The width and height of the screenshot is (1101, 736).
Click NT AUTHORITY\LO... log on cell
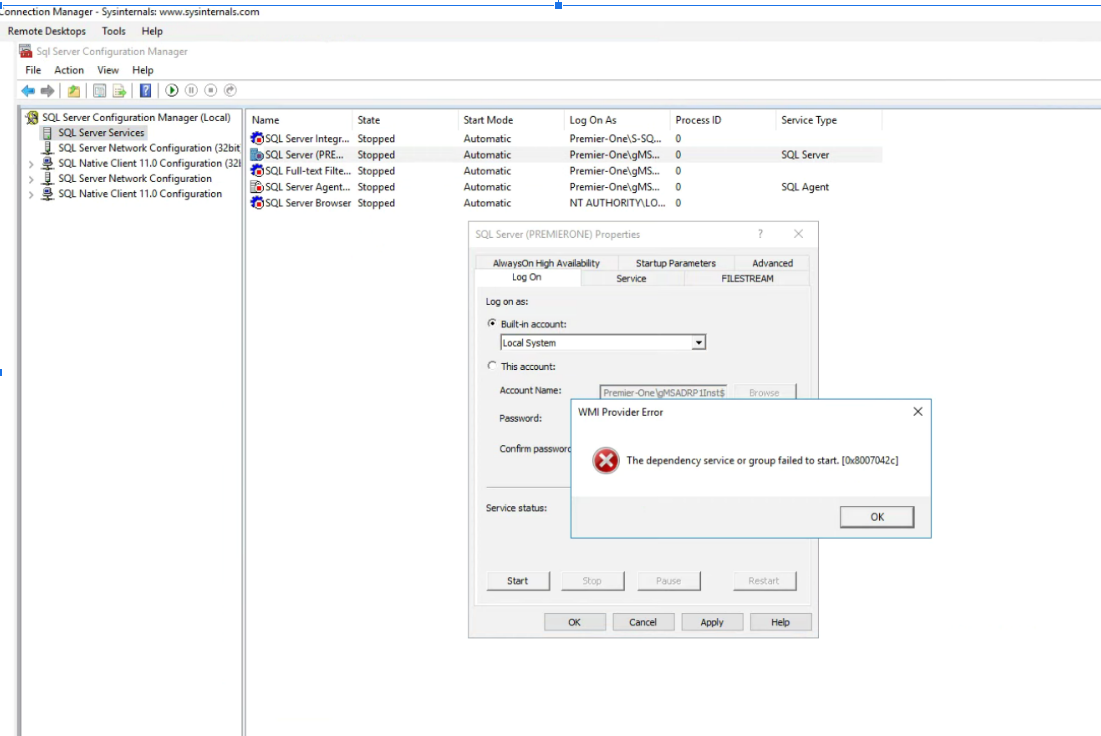click(617, 203)
